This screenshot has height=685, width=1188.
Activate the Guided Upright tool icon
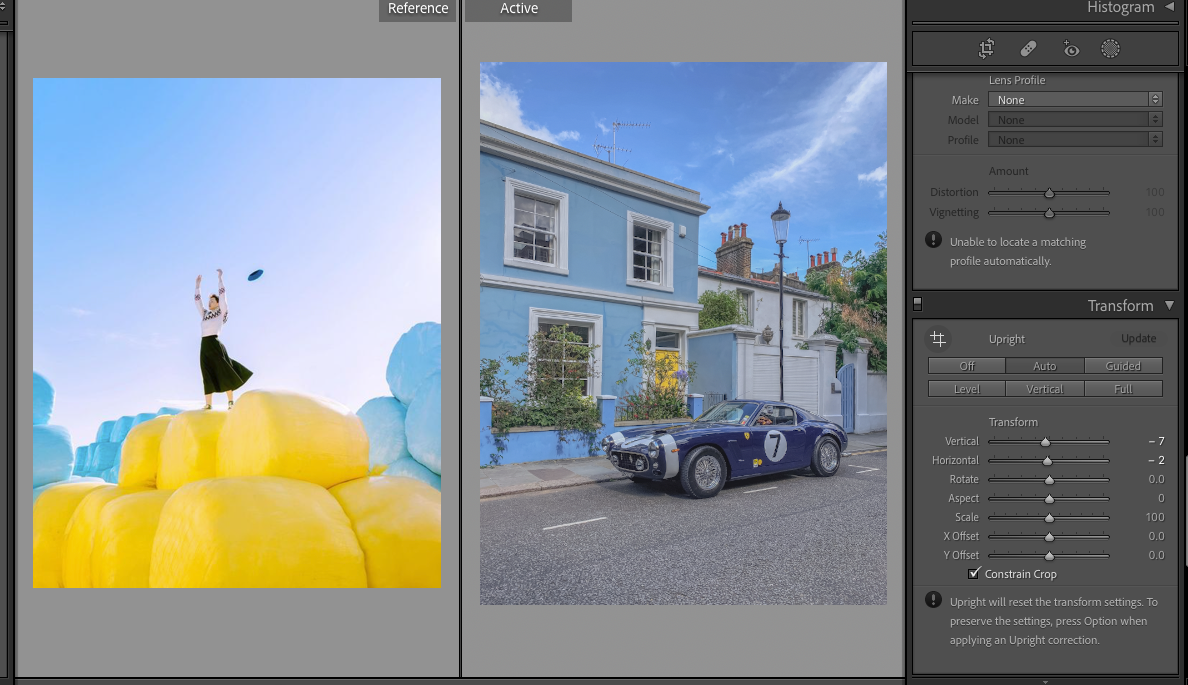click(x=938, y=339)
